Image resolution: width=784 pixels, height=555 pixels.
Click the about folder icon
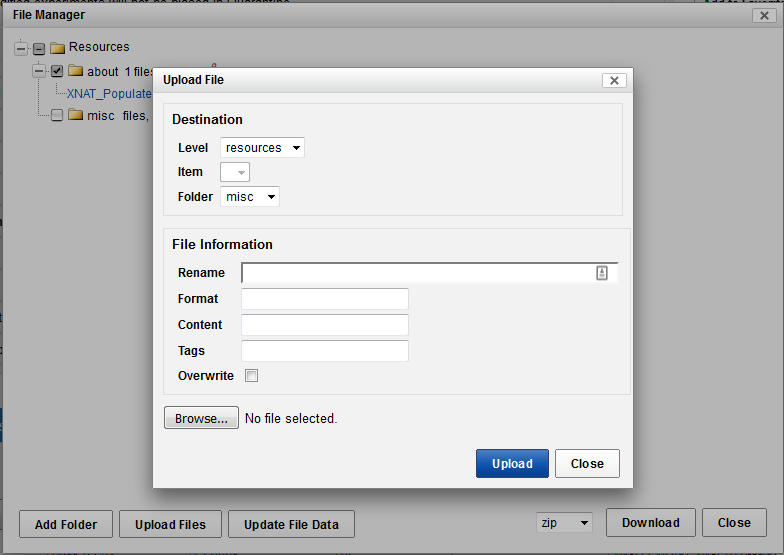click(75, 71)
